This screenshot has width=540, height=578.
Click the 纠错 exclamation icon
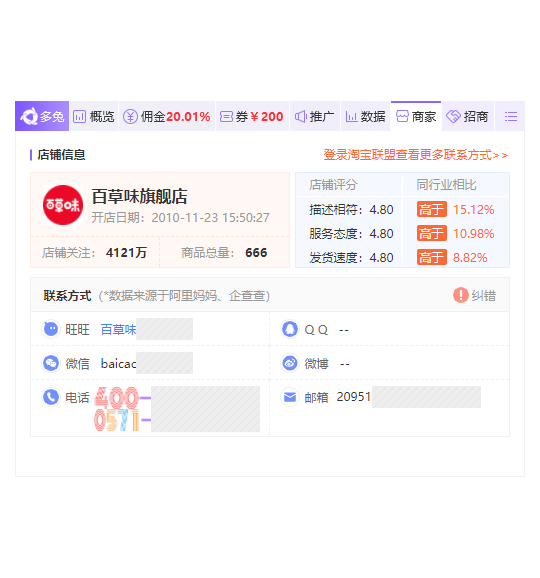(x=460, y=295)
